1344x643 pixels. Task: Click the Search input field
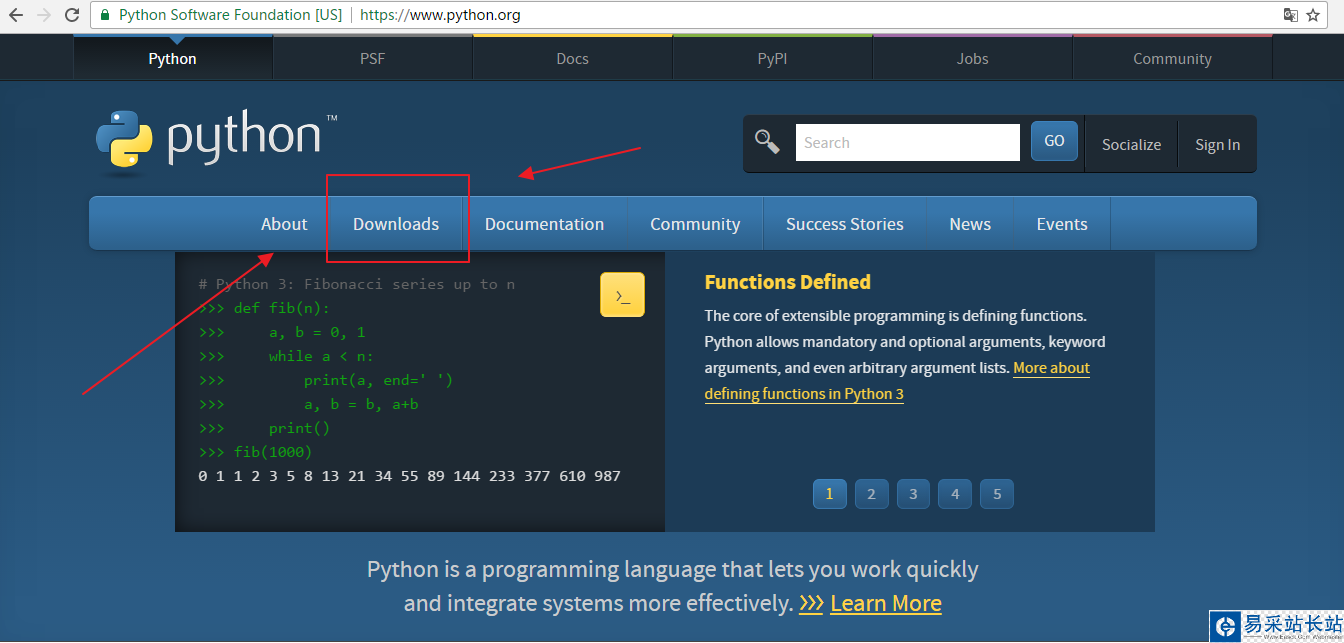pyautogui.click(x=908, y=143)
